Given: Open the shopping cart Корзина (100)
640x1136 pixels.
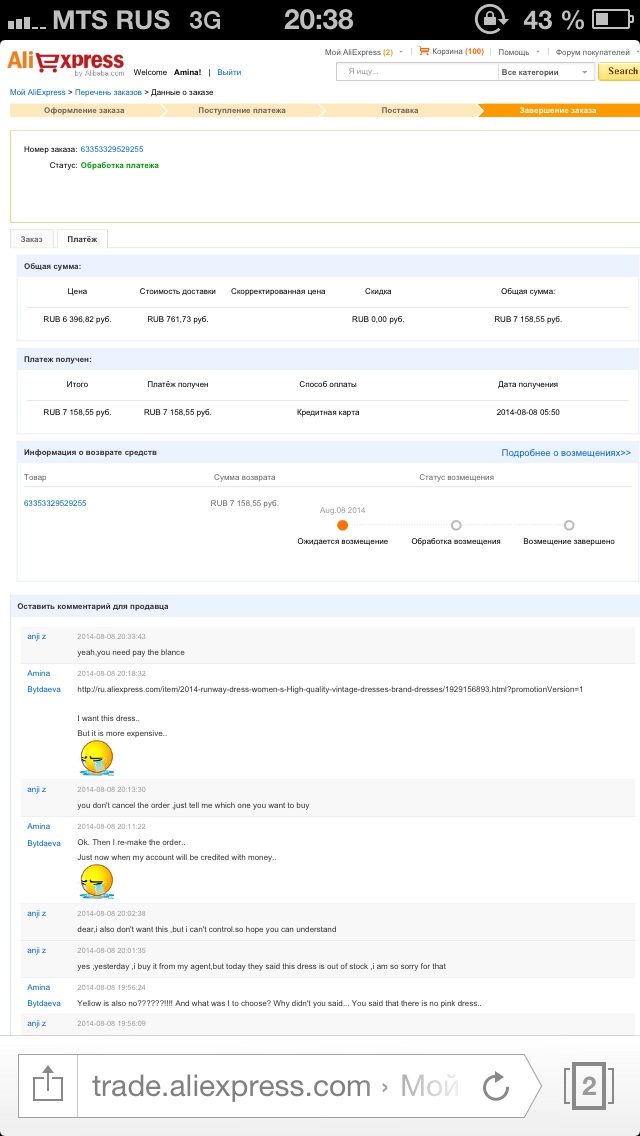Looking at the screenshot, I should click(x=452, y=51).
